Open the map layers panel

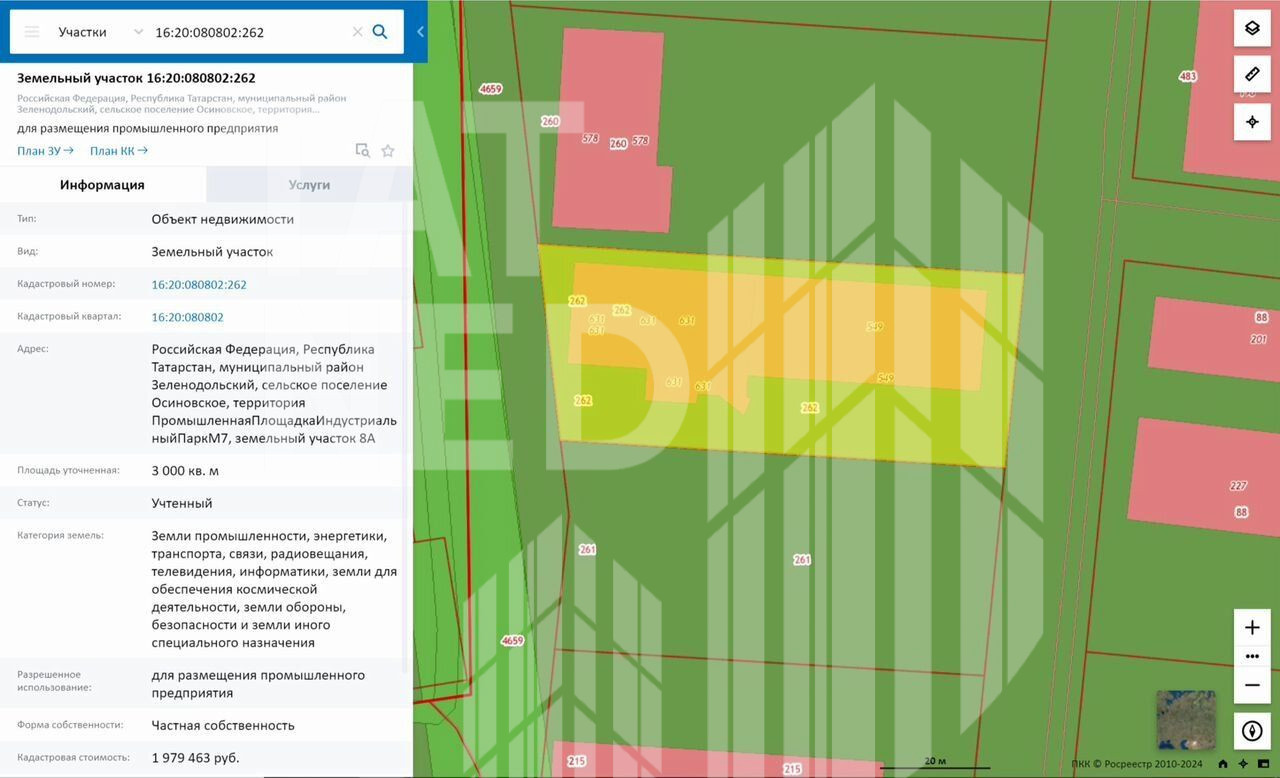coord(1252,28)
